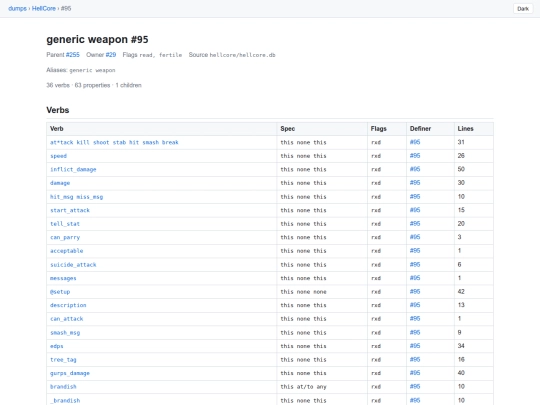
Task: Open the start_attack verb link
Action: (70, 210)
